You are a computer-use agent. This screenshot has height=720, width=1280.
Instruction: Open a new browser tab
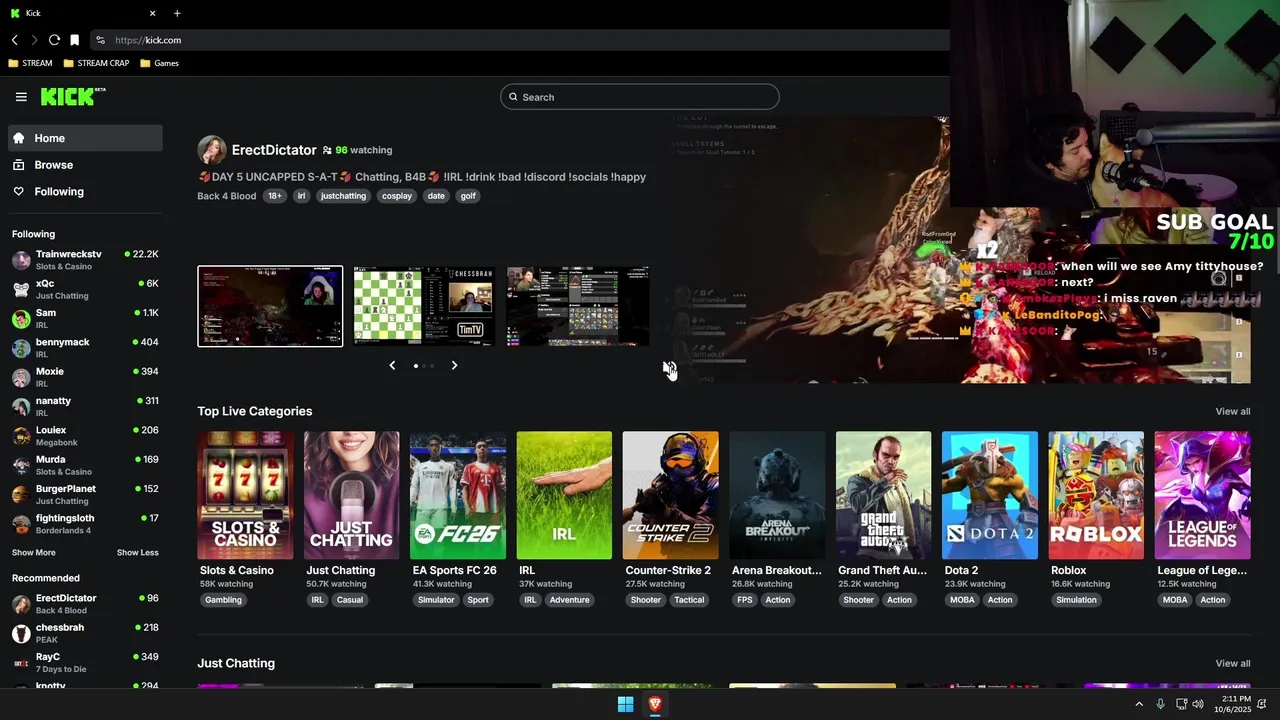(x=177, y=13)
